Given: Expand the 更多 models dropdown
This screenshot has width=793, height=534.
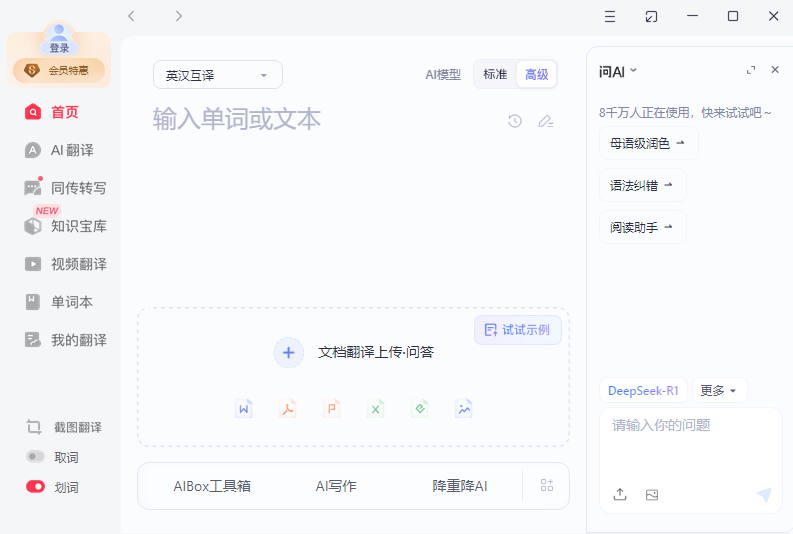Looking at the screenshot, I should coord(719,390).
